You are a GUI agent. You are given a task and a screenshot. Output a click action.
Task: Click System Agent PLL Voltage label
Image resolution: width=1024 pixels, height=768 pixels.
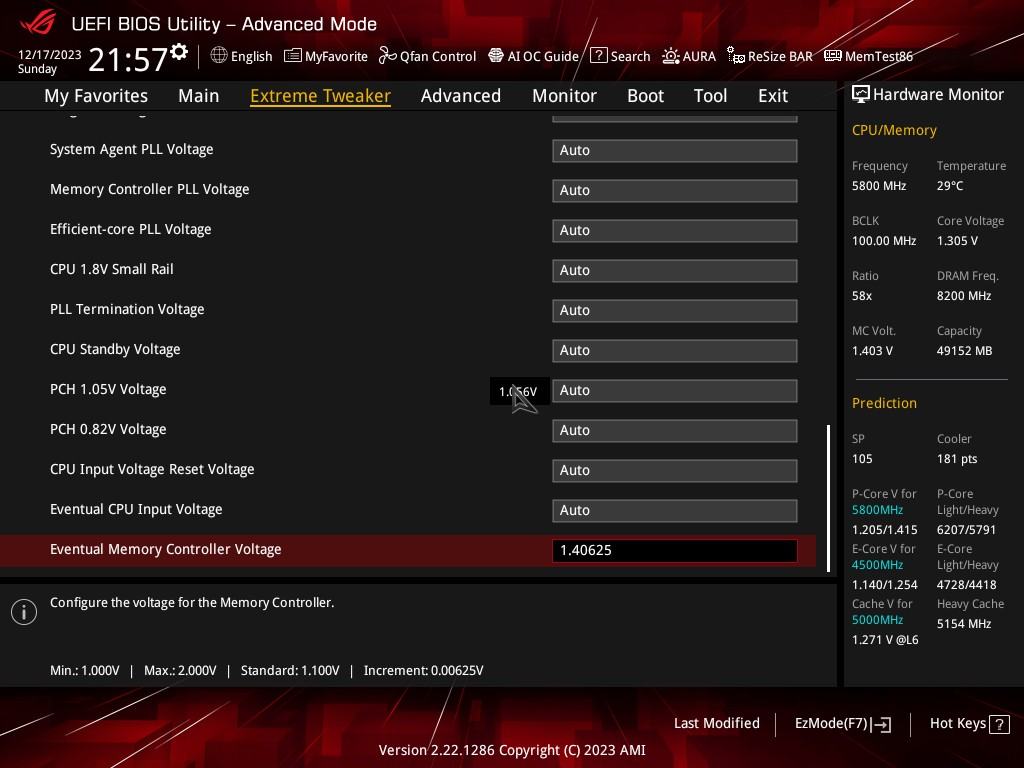tap(131, 150)
